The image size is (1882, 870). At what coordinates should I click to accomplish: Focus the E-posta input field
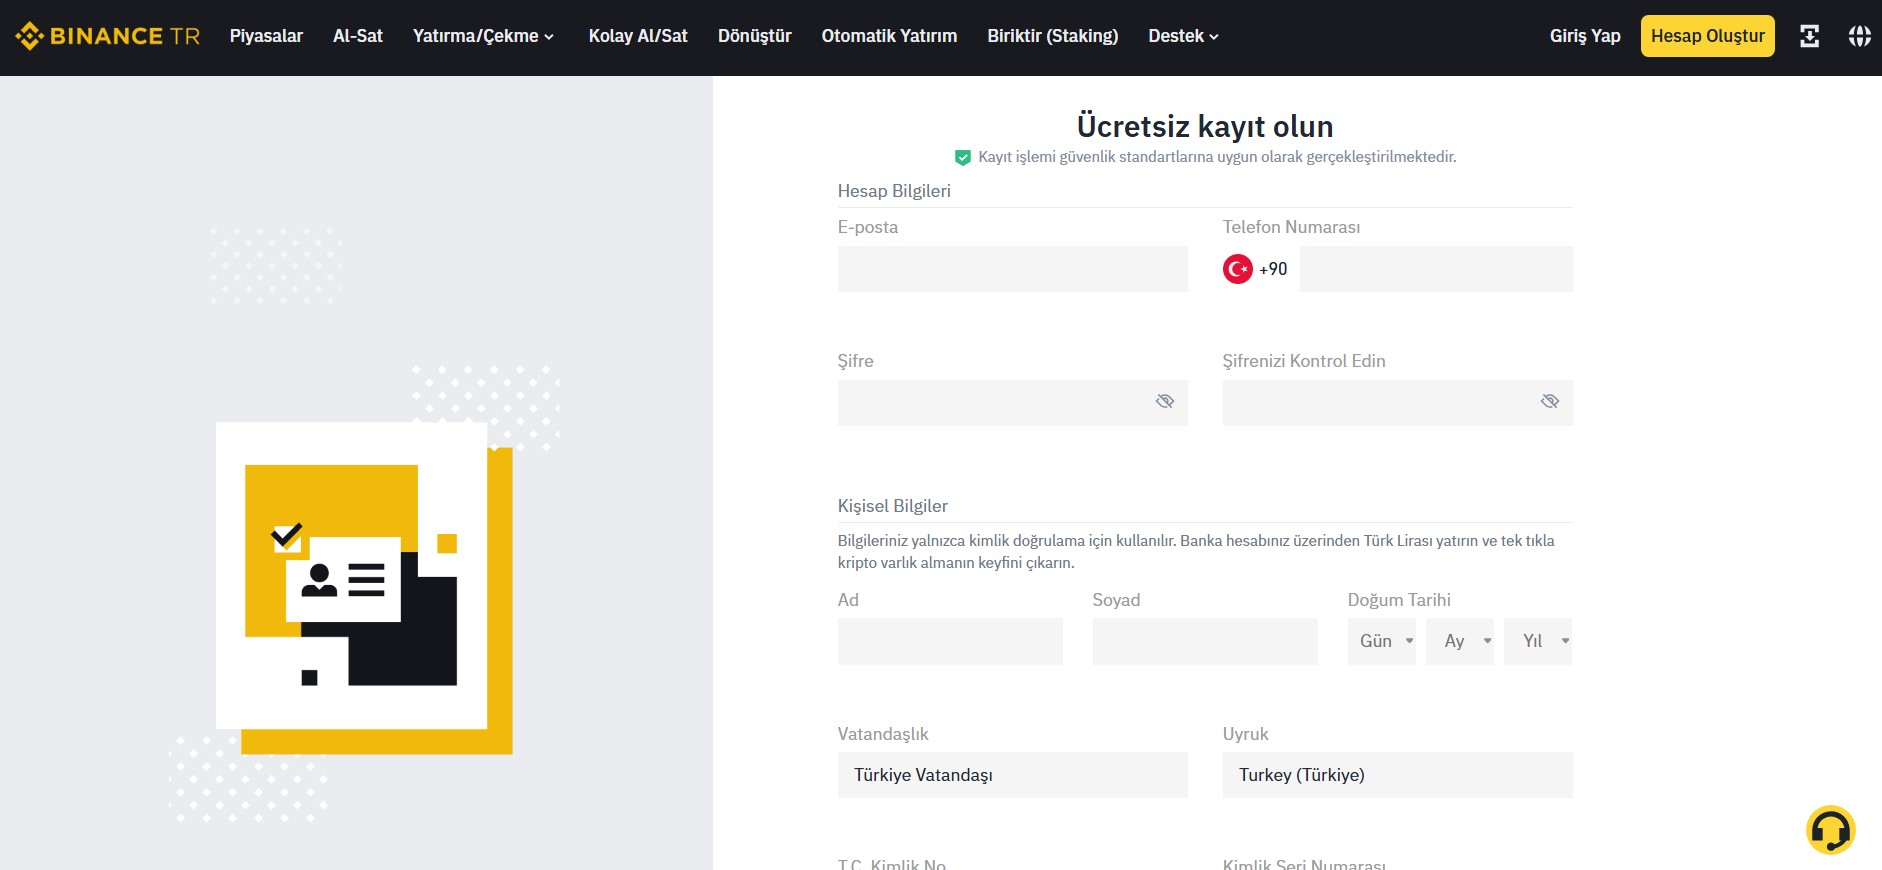tap(1012, 269)
